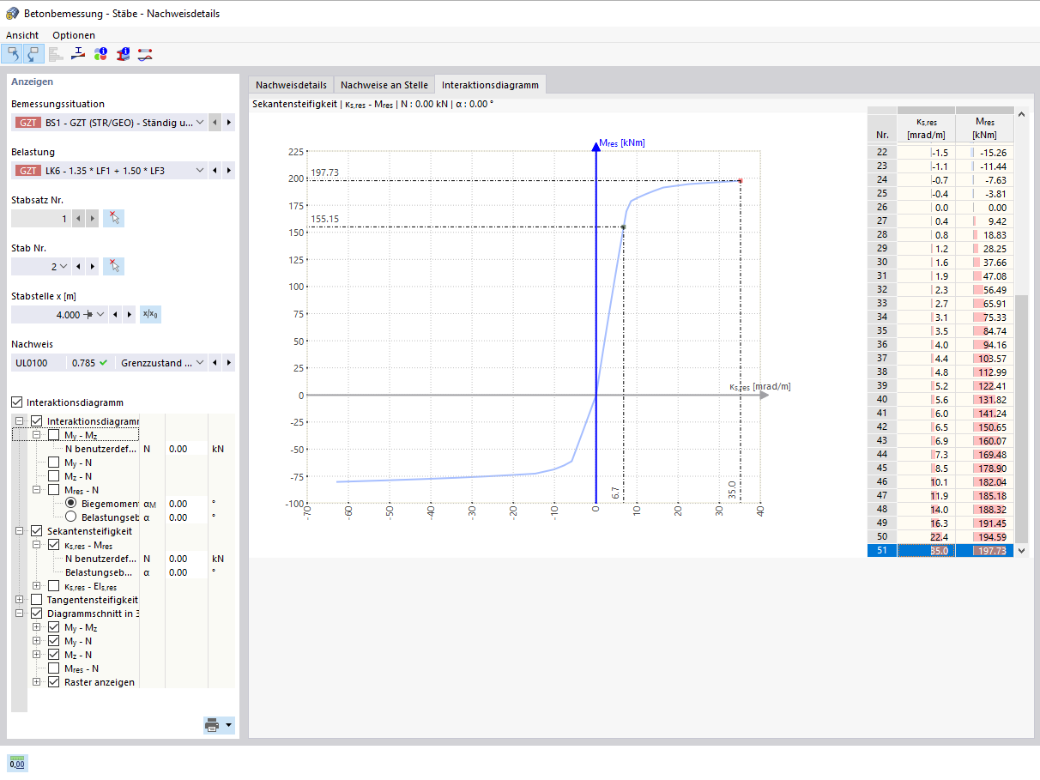Click the cross-section beam toolbar icon
1040x780 pixels.
coord(78,54)
